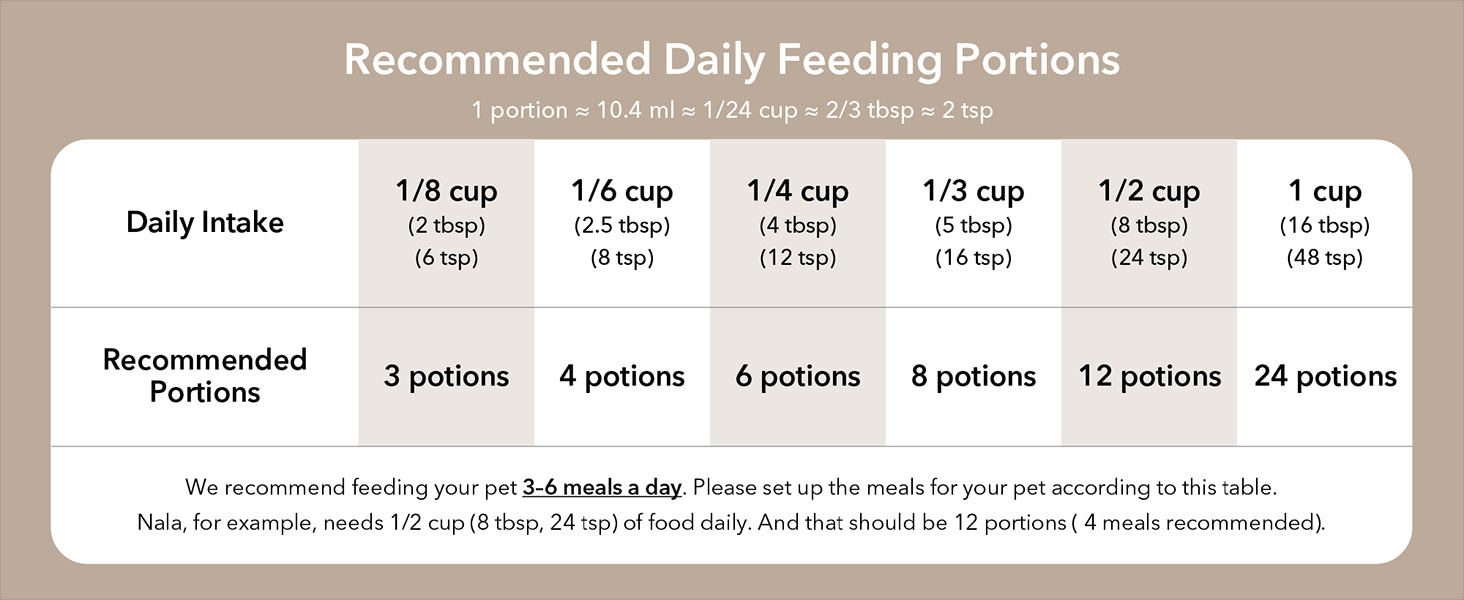Click "(2.5 tbsp)" under 1/6 cup
1464x600 pixels.
pyautogui.click(x=622, y=225)
